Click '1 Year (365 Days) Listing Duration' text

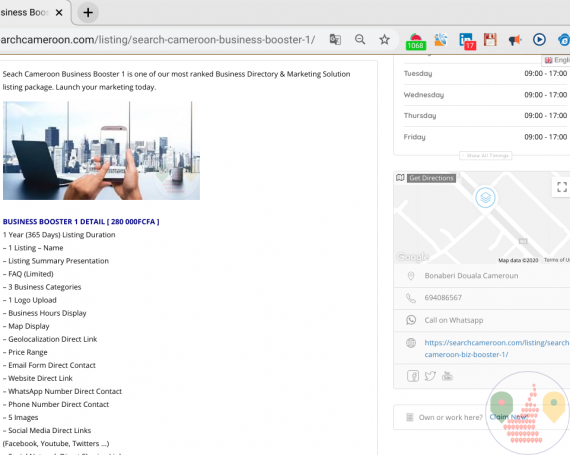point(59,235)
